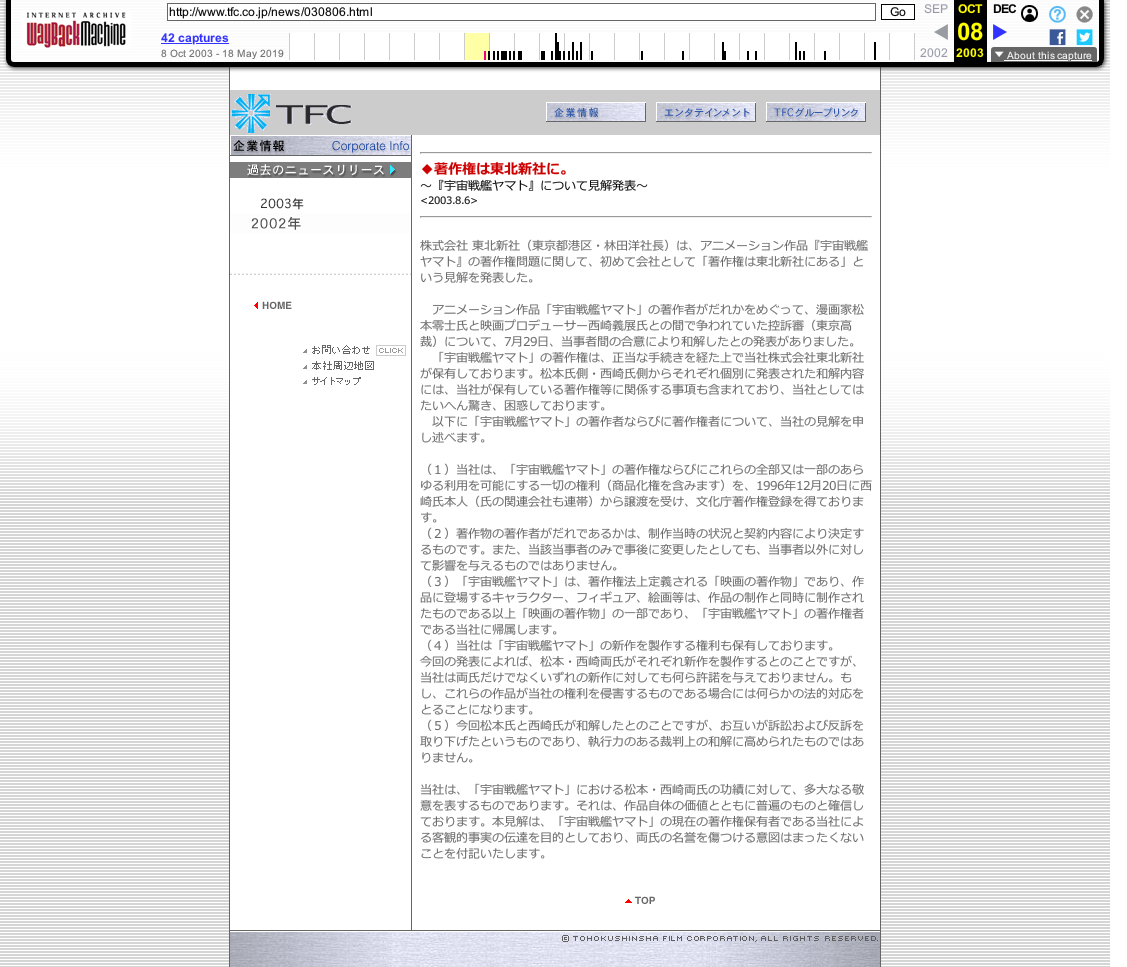Go to HOME link
Viewport: 1127px width, 967px height.
[x=277, y=306]
